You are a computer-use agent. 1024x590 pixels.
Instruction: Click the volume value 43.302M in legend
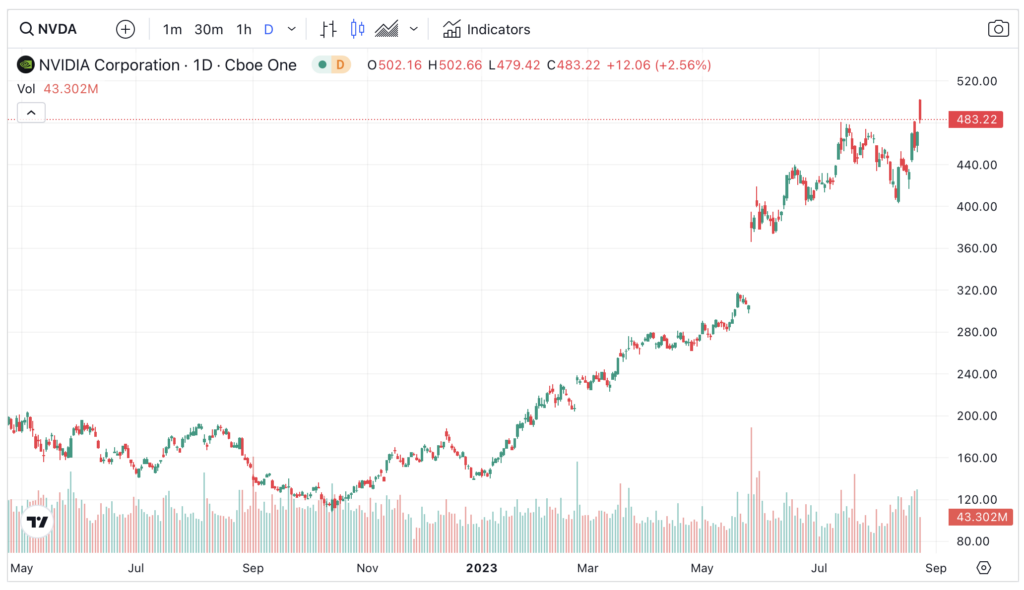[x=71, y=89]
